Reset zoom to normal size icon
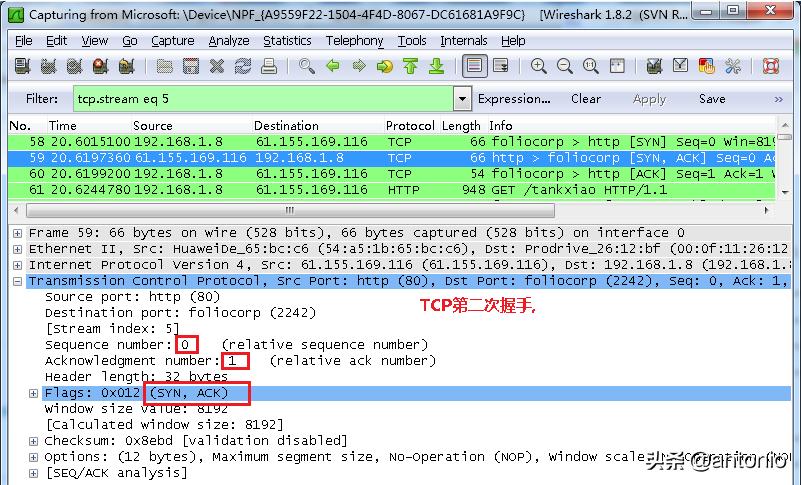This screenshot has height=485, width=801. pyautogui.click(x=591, y=66)
